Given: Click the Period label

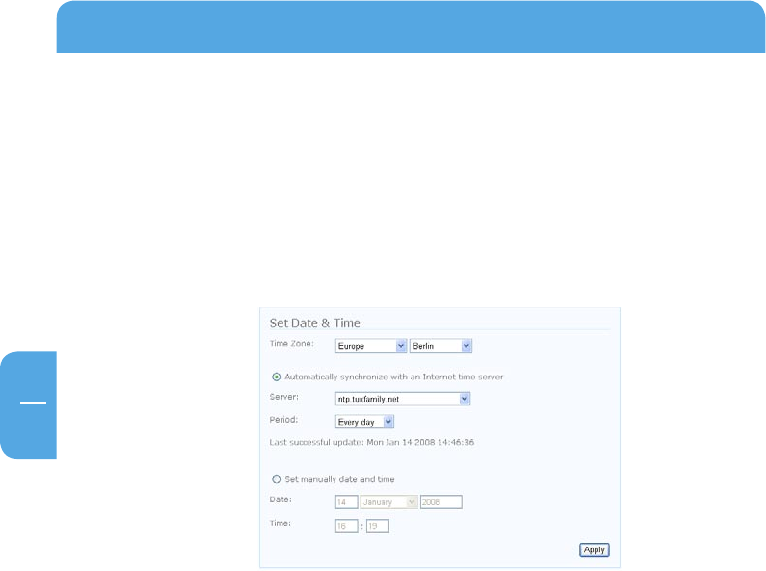Looking at the screenshot, I should tap(284, 420).
